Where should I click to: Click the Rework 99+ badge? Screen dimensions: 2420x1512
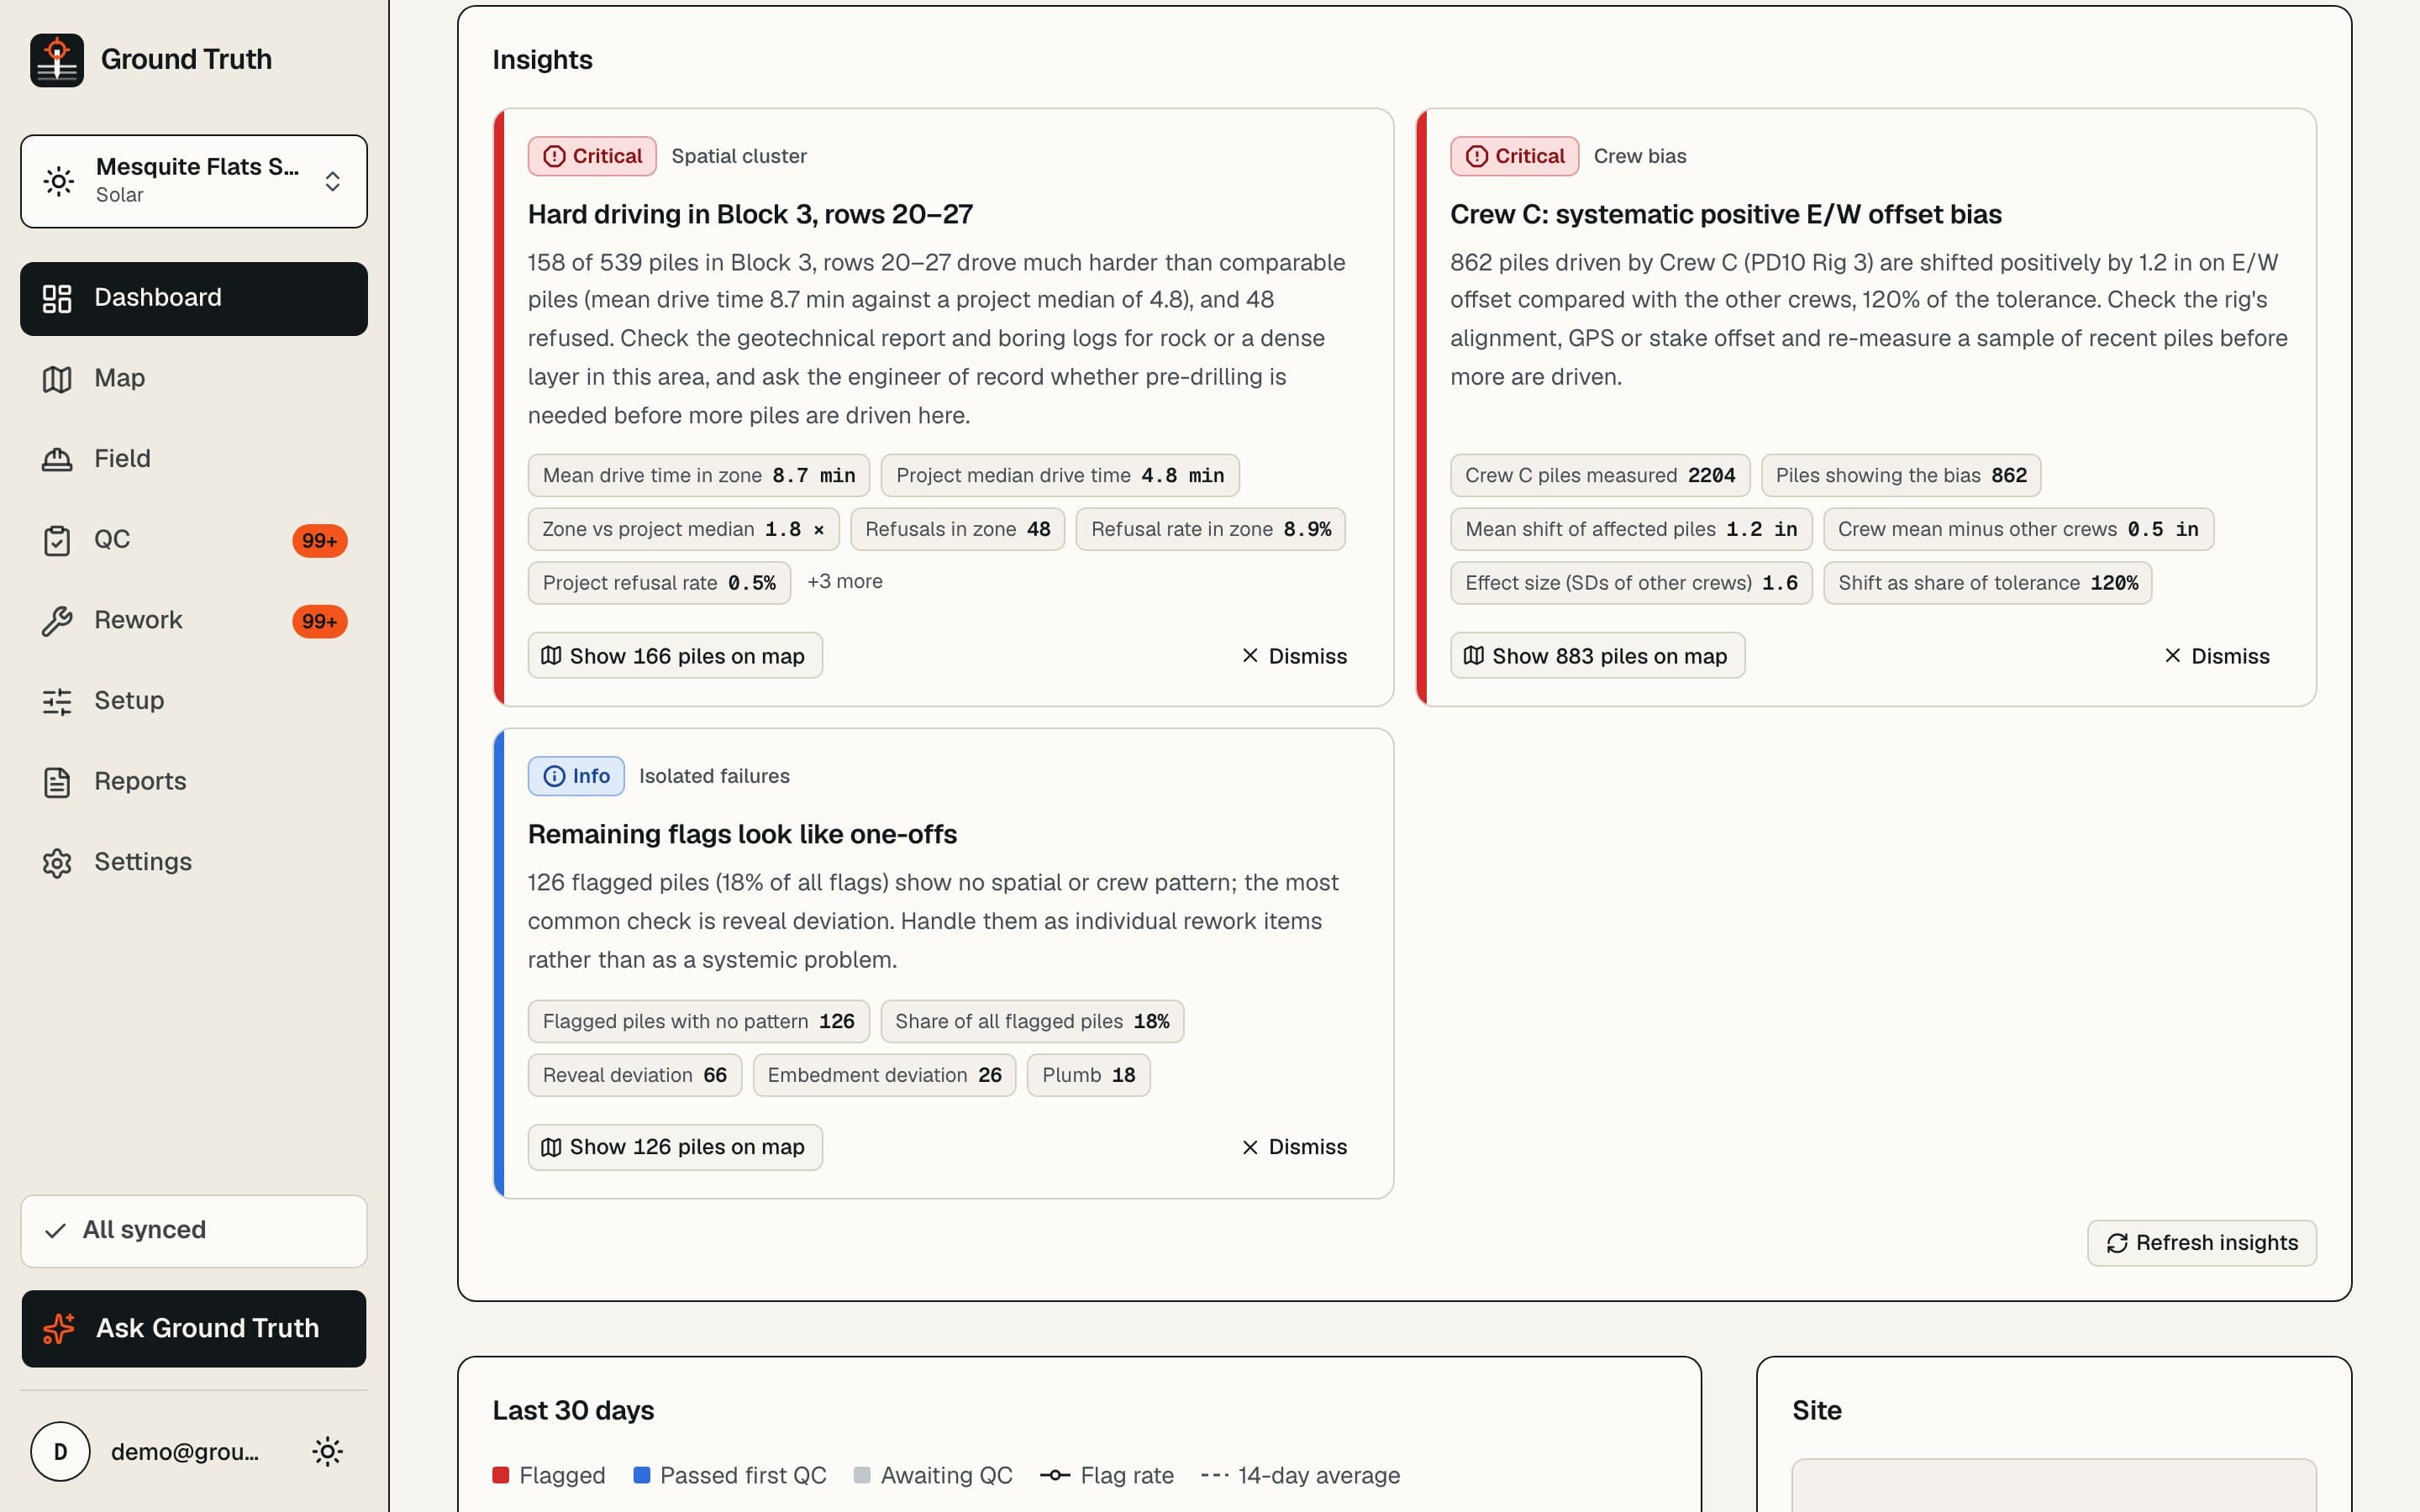click(x=320, y=621)
